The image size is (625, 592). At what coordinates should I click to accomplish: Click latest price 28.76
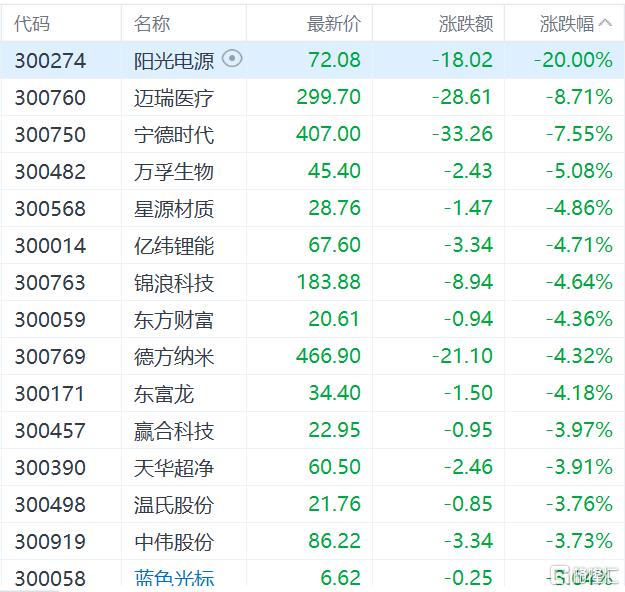tap(334, 208)
